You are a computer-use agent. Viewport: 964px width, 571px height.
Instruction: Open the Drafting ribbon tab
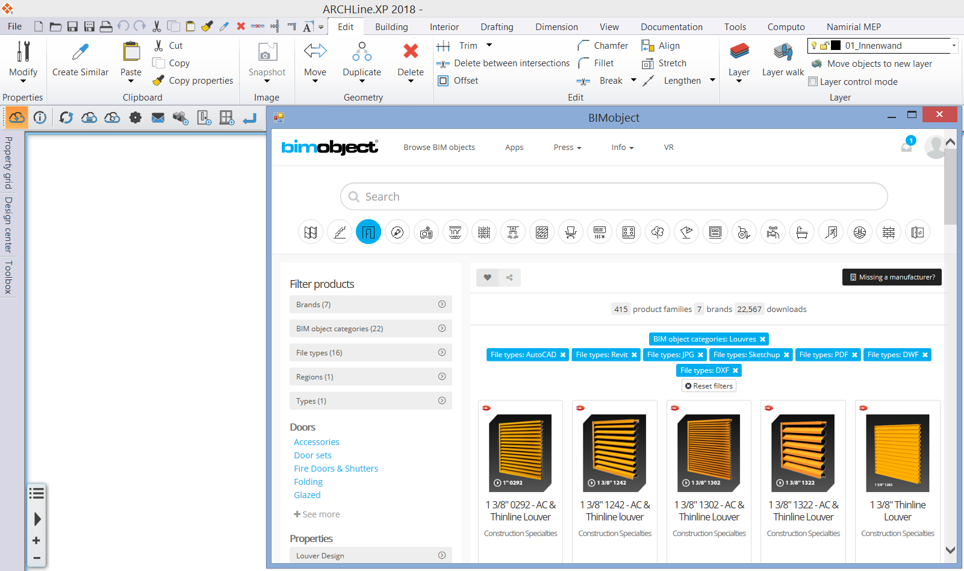497,27
